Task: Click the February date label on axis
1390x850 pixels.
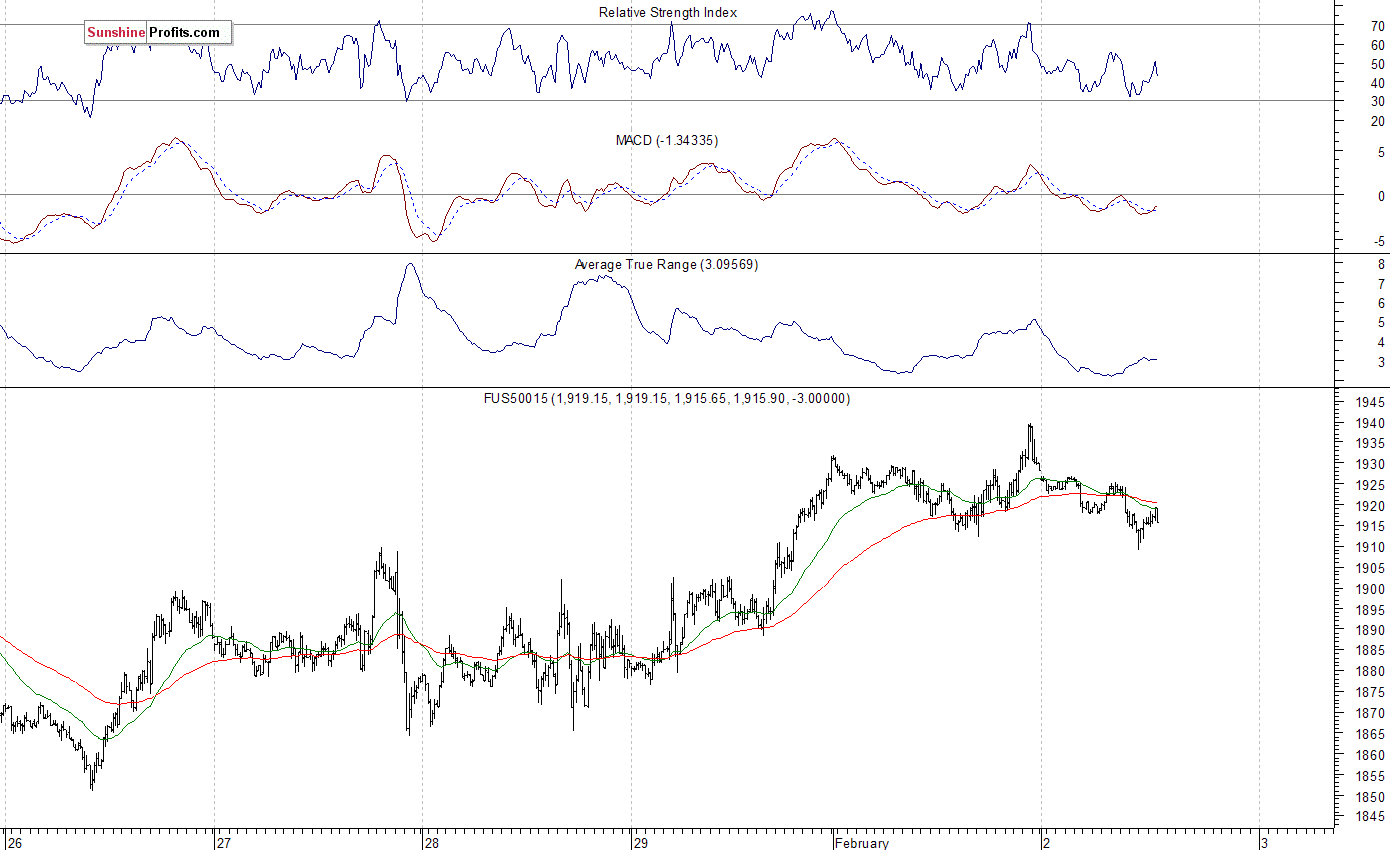Action: pos(862,843)
